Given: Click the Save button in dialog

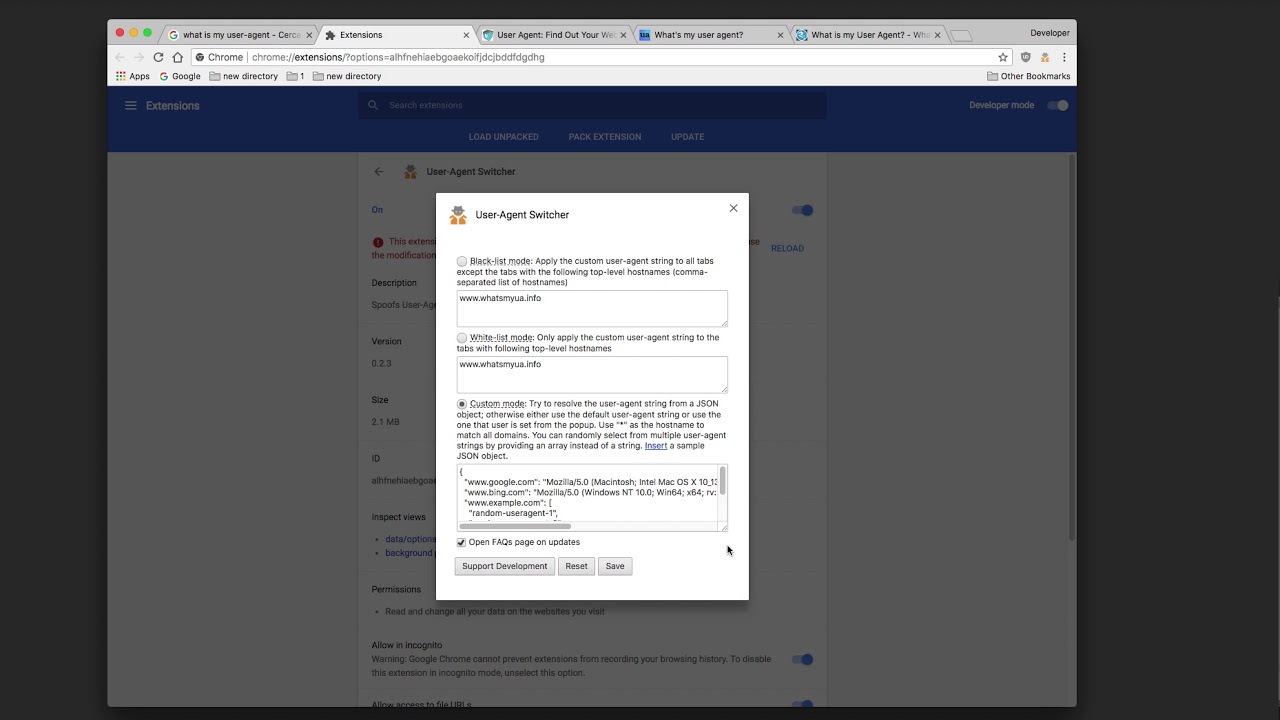Looking at the screenshot, I should pyautogui.click(x=615, y=566).
